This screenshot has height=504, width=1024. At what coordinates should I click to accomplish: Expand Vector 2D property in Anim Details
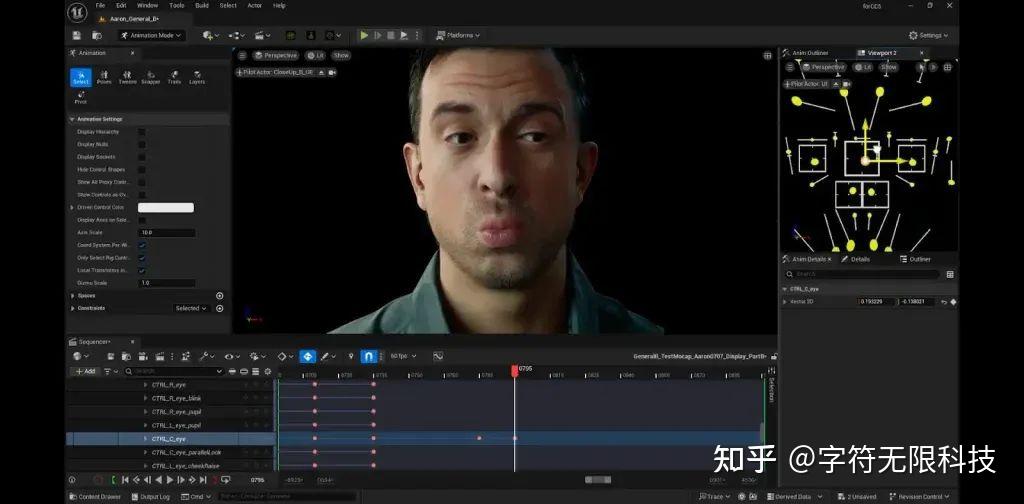pos(784,302)
